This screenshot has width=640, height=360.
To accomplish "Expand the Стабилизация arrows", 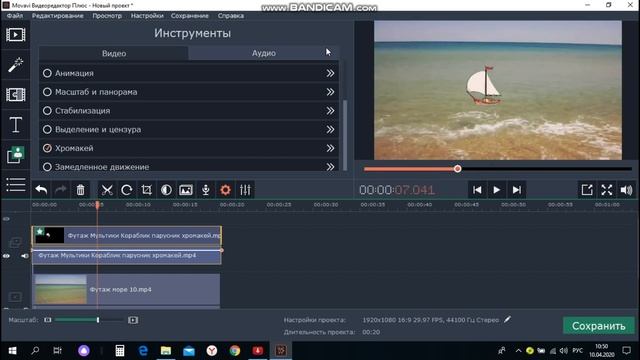I will pyautogui.click(x=330, y=111).
